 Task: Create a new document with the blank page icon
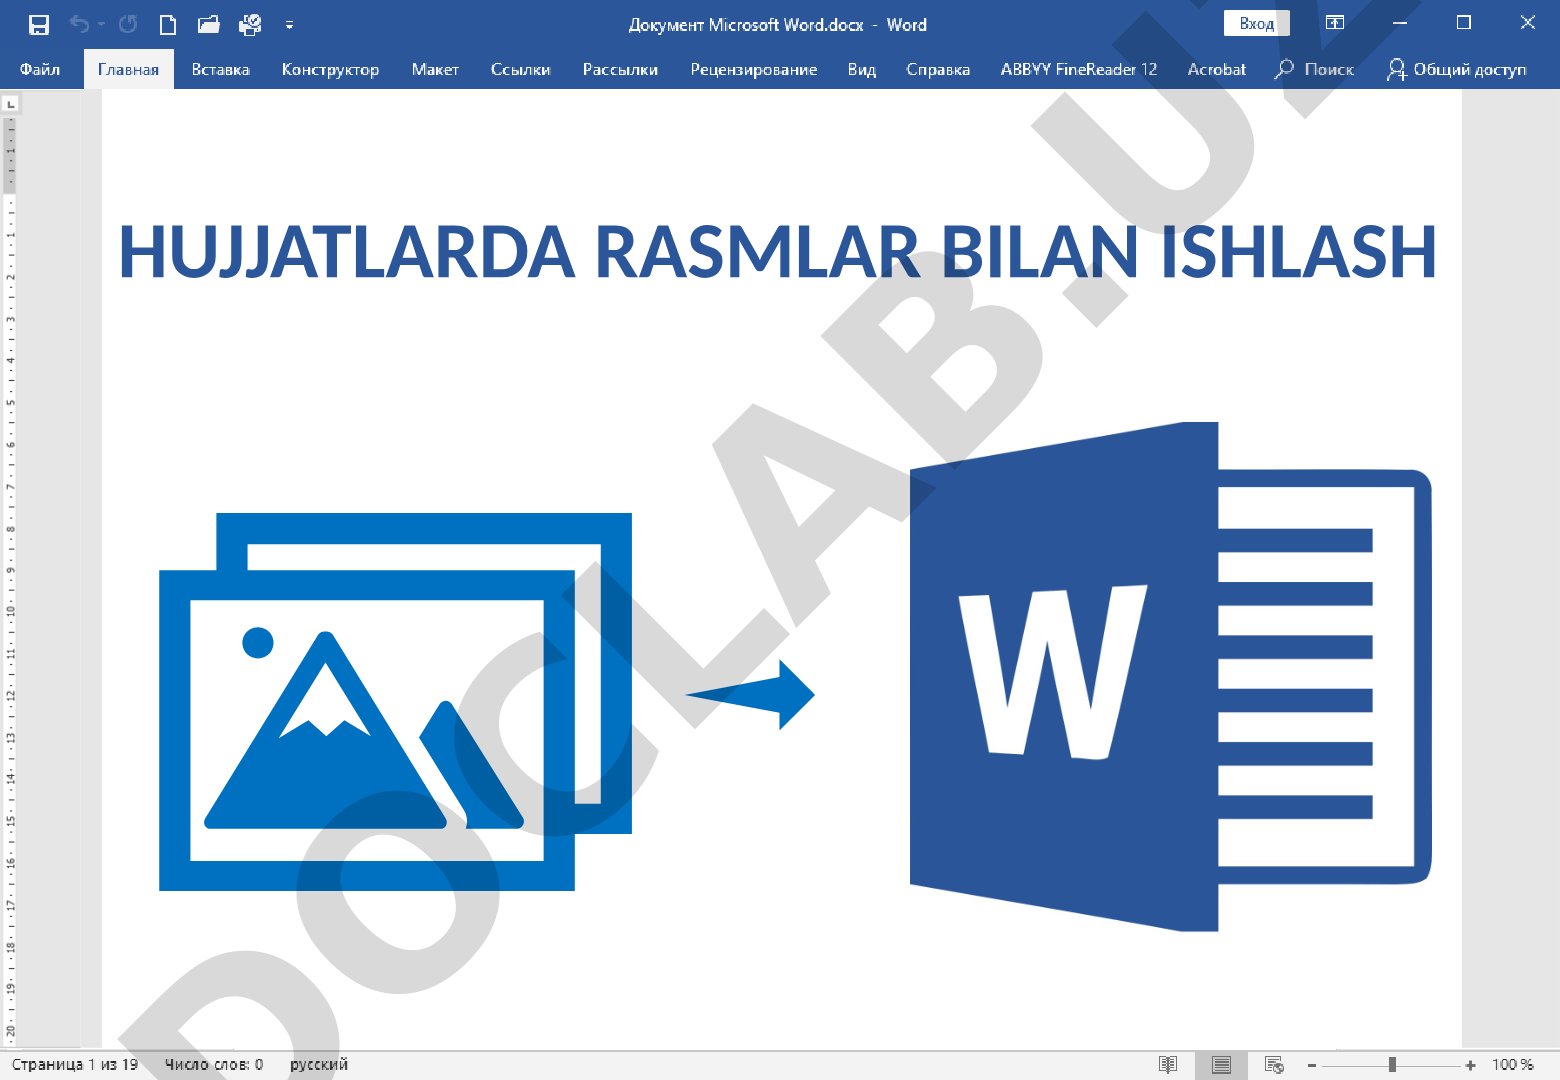click(168, 24)
